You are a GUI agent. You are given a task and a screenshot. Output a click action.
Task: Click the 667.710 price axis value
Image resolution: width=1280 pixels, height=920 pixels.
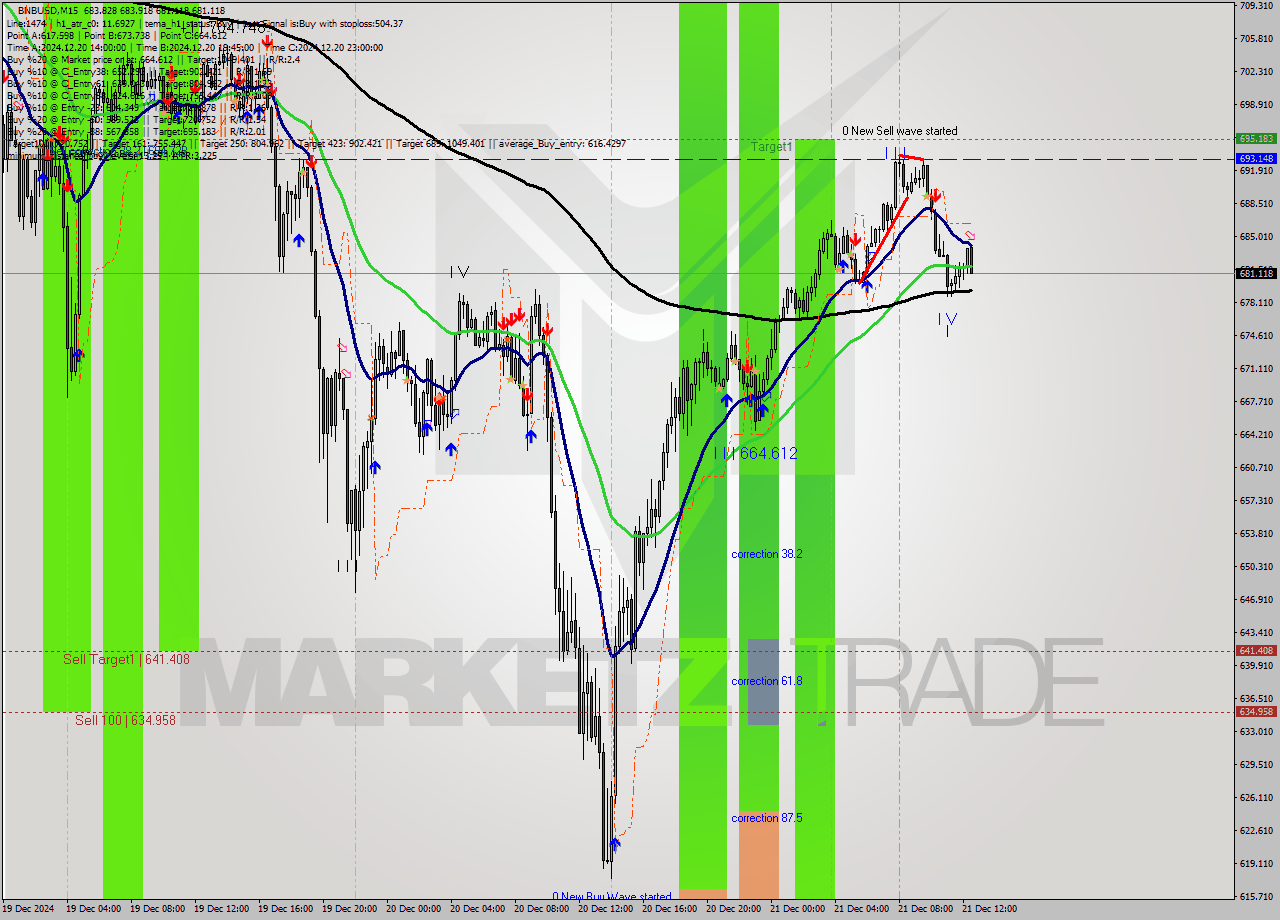(x=1256, y=402)
